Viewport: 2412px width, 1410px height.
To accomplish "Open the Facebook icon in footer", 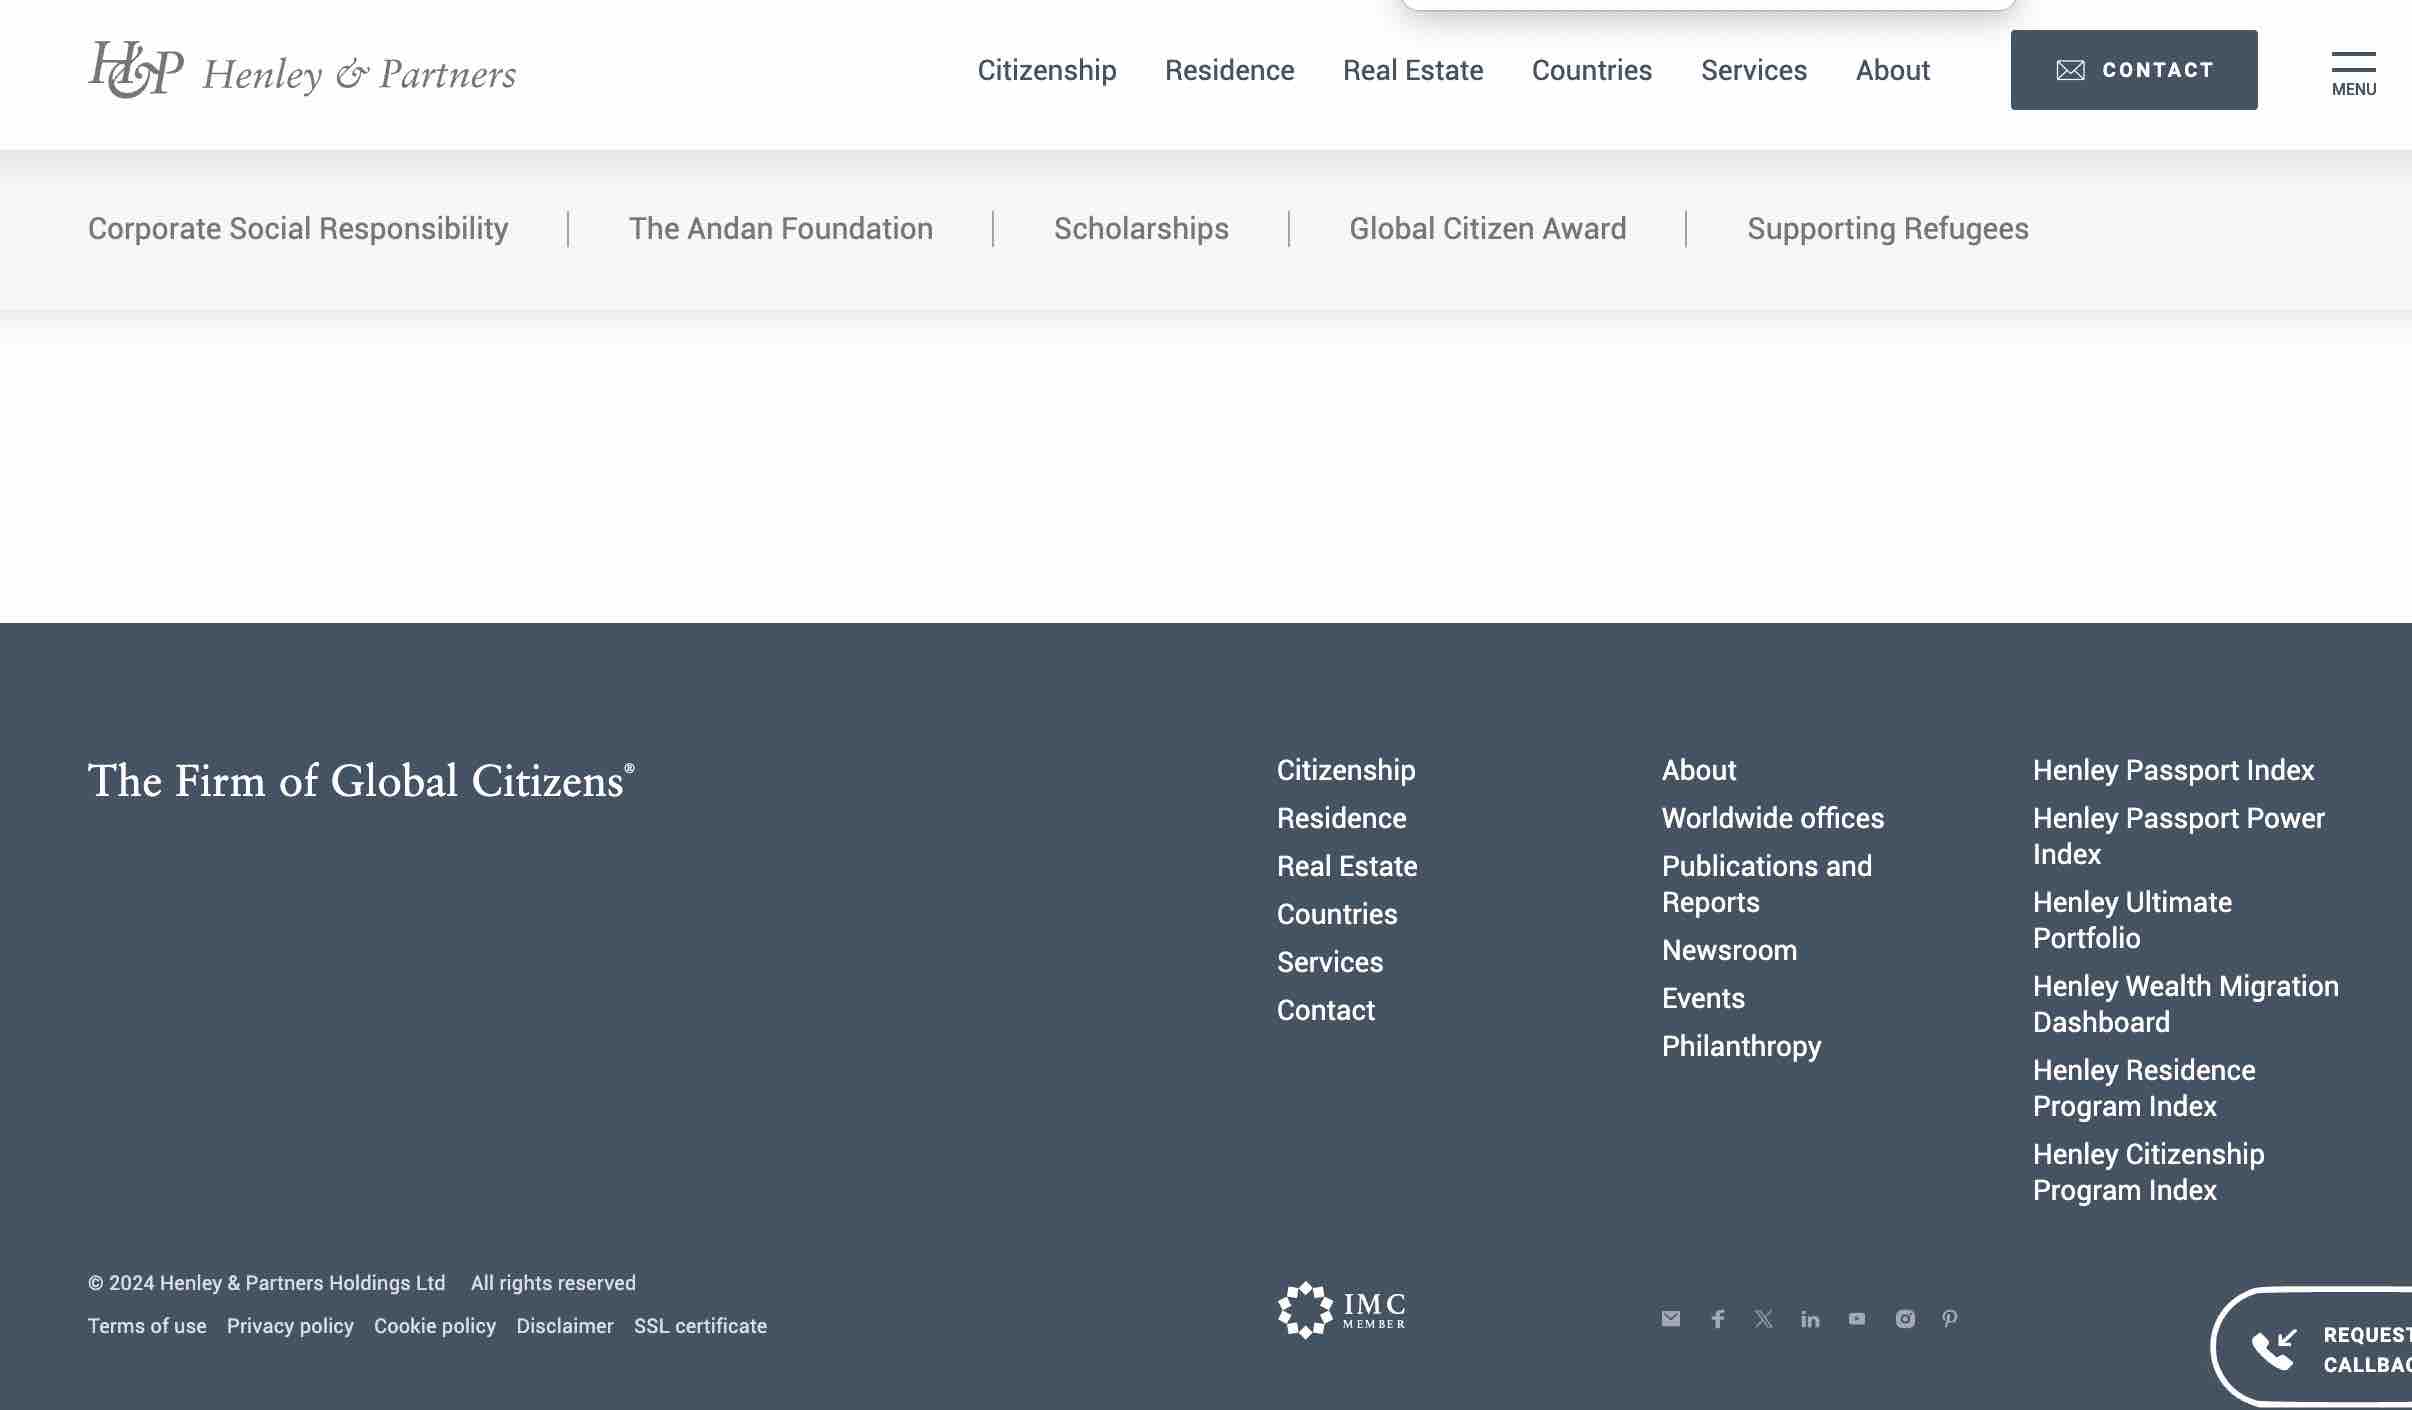I will (x=1718, y=1319).
